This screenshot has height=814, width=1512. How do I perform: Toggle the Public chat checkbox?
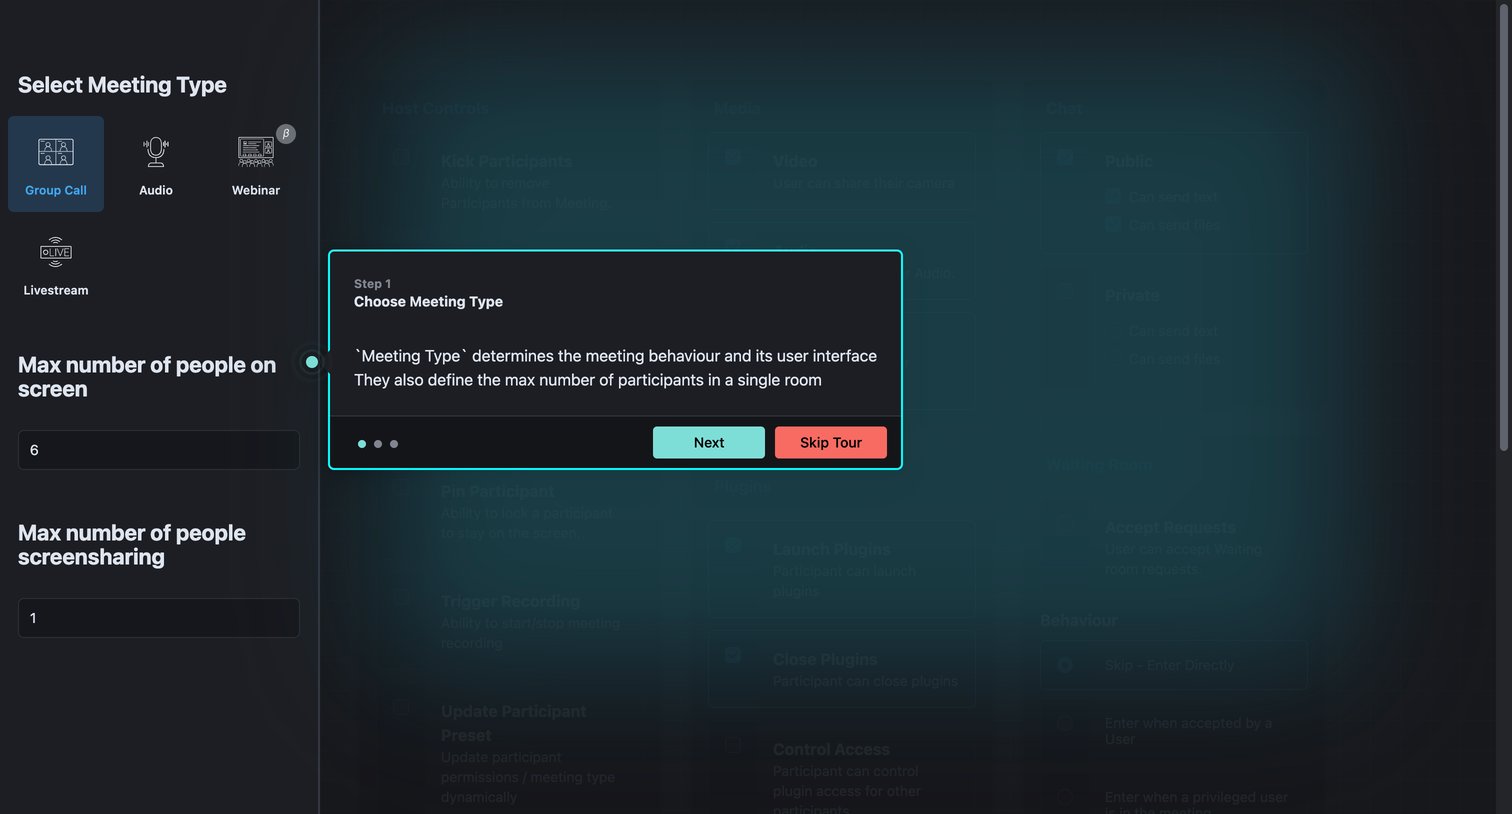(1065, 157)
